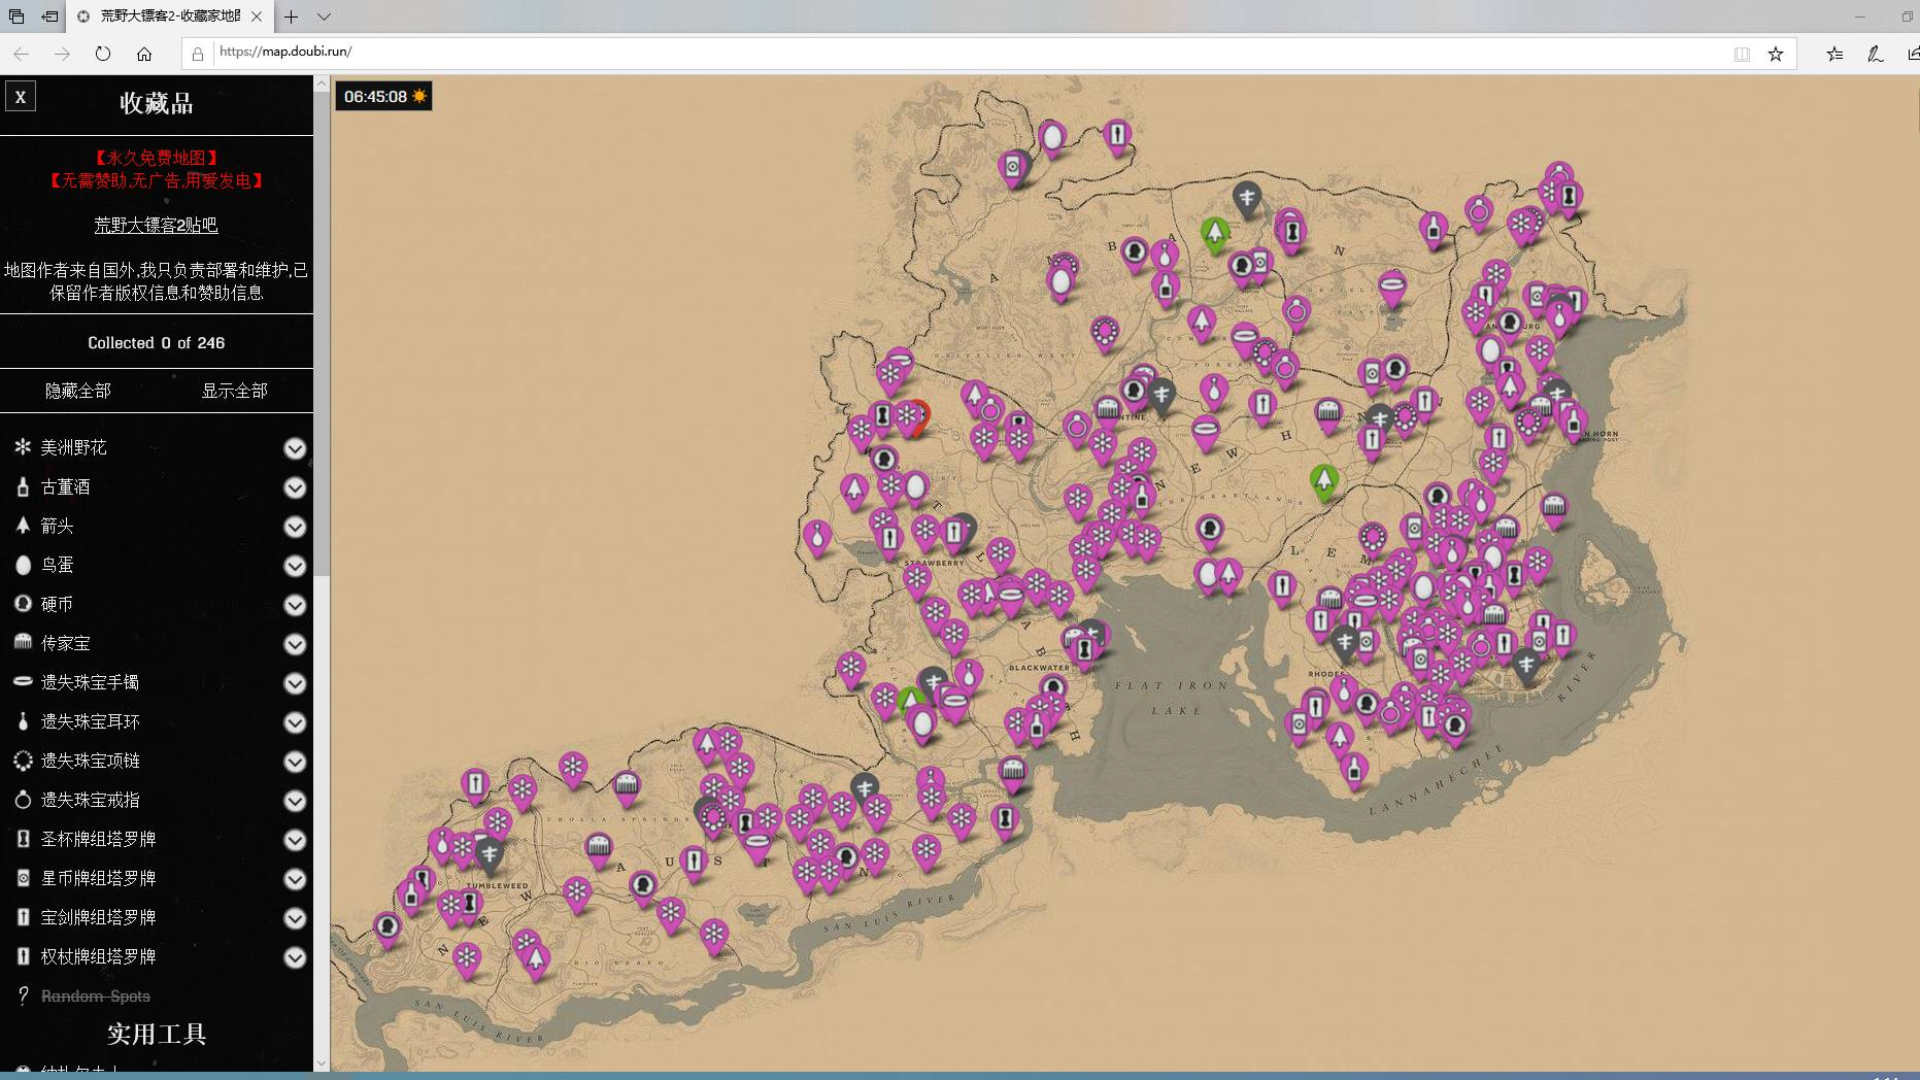Image resolution: width=1920 pixels, height=1080 pixels.
Task: Click the coin marker at far southwest corner
Action: point(387,928)
